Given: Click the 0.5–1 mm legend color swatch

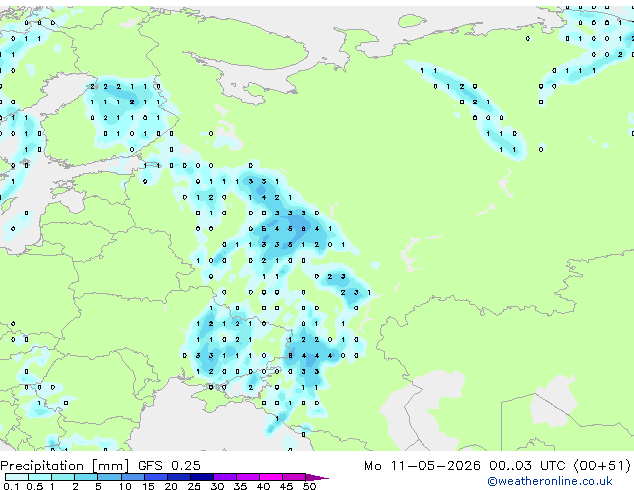Looking at the screenshot, I should pos(40,477).
